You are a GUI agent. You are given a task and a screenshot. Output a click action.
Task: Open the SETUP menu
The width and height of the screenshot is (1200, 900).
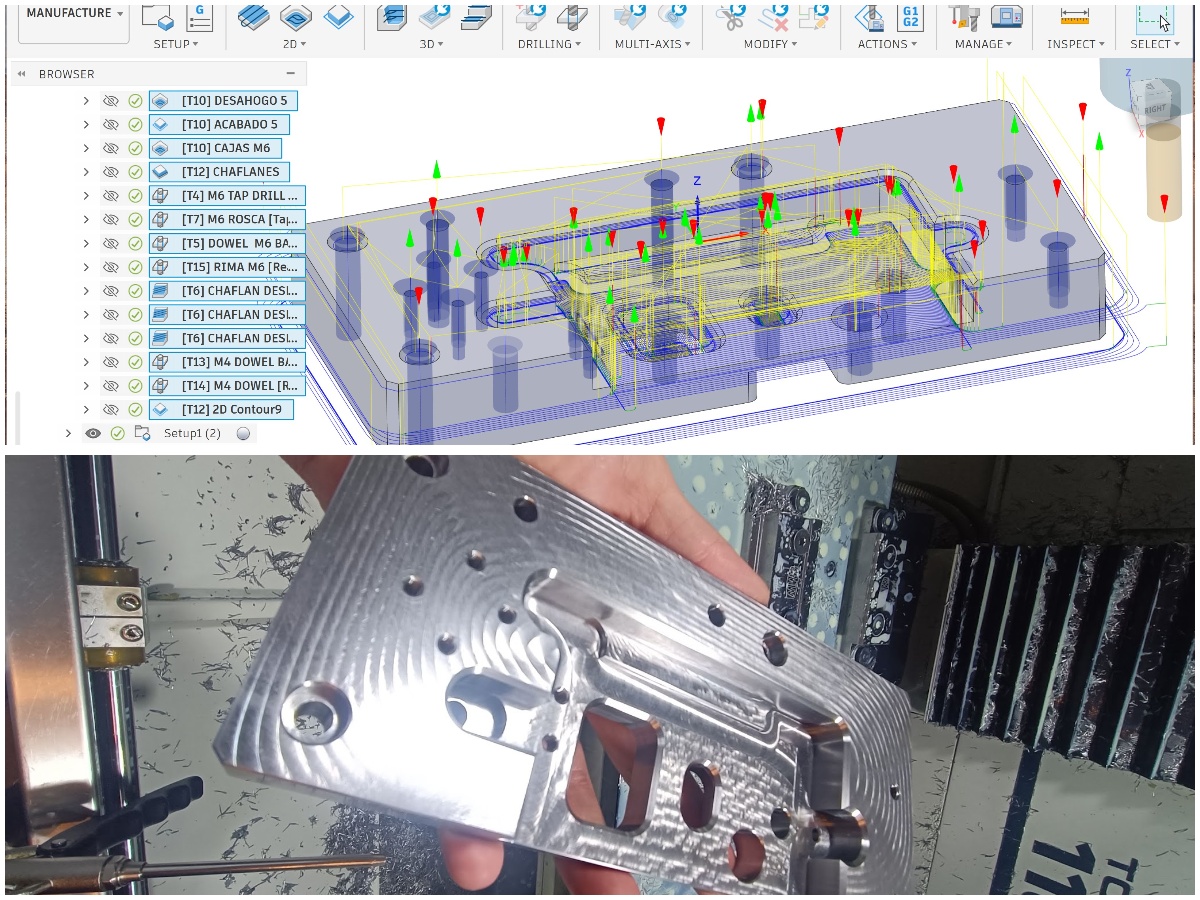[x=176, y=44]
